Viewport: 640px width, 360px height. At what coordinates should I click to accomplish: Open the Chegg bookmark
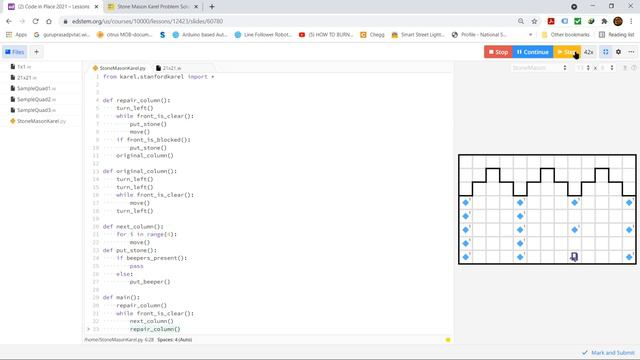click(x=372, y=35)
